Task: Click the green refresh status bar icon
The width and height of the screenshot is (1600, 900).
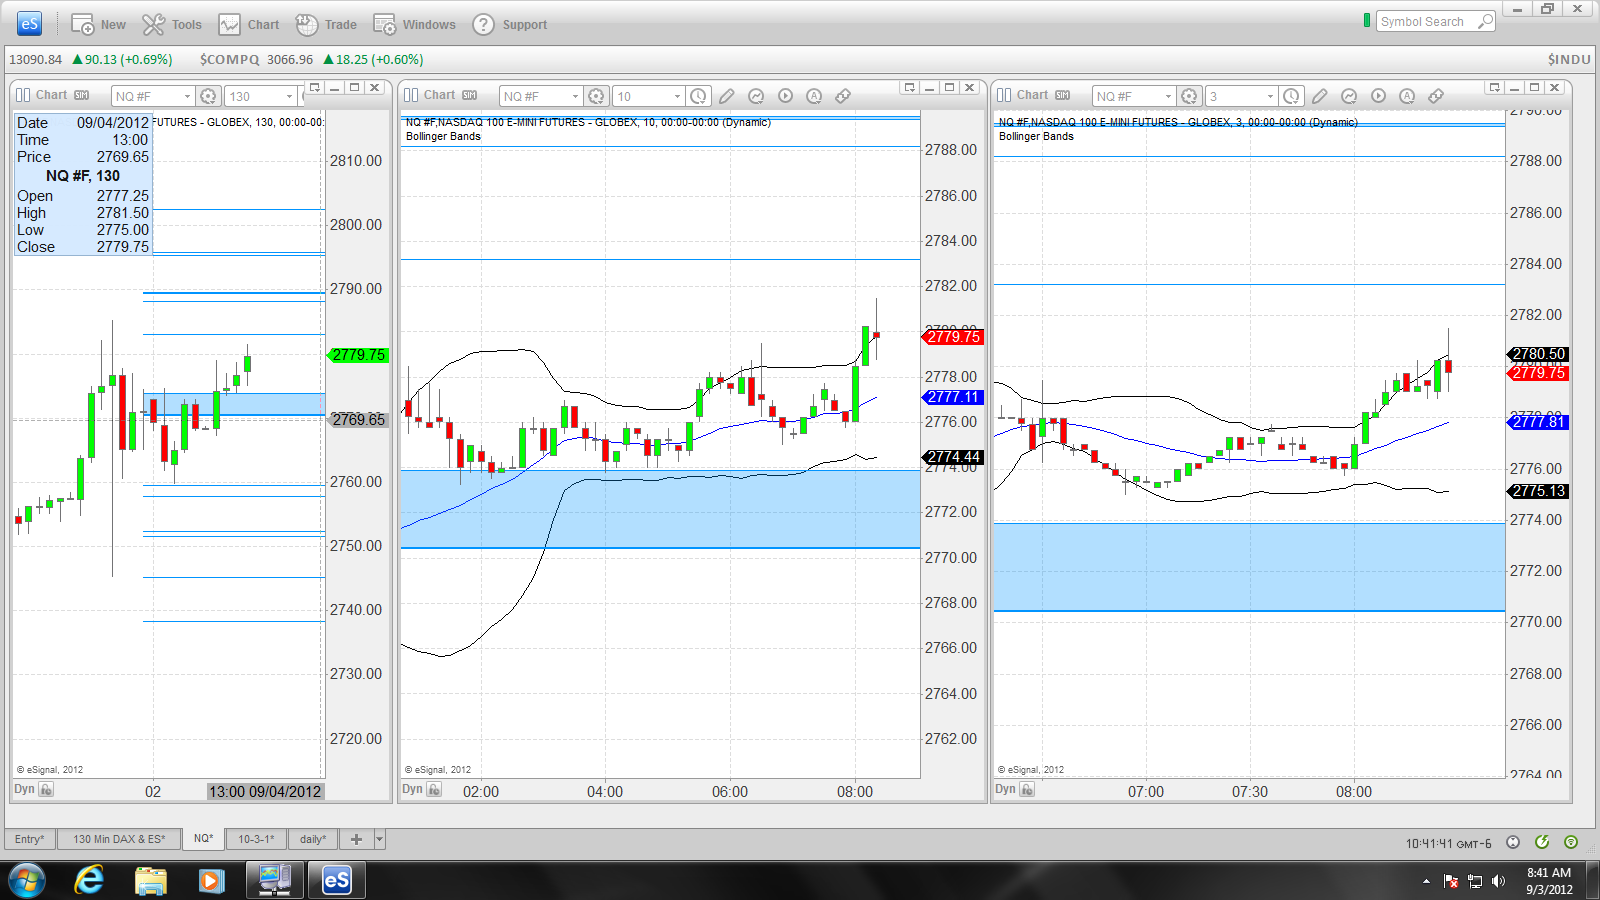Action: [x=1542, y=842]
